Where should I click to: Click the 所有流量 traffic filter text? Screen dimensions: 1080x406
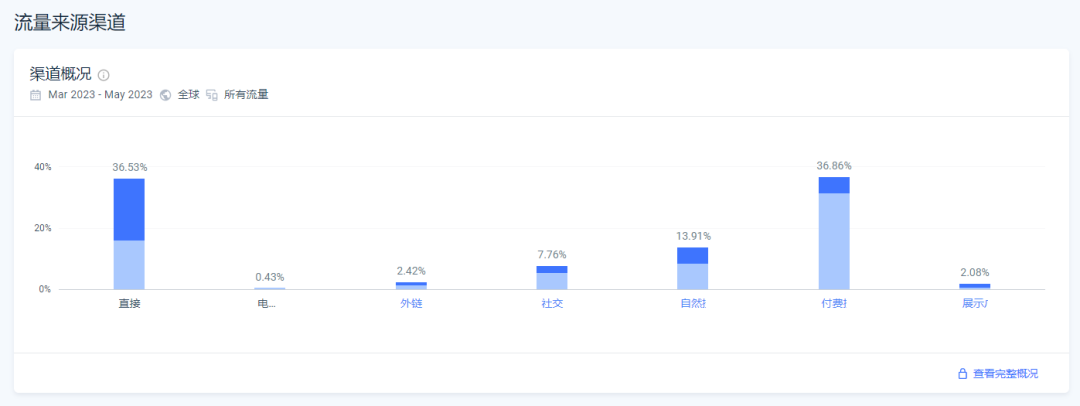pyautogui.click(x=246, y=95)
